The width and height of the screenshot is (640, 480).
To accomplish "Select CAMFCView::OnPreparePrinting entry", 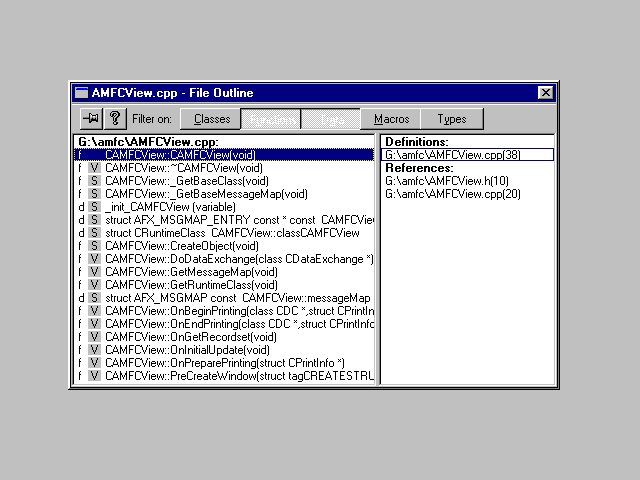I will pos(224,363).
